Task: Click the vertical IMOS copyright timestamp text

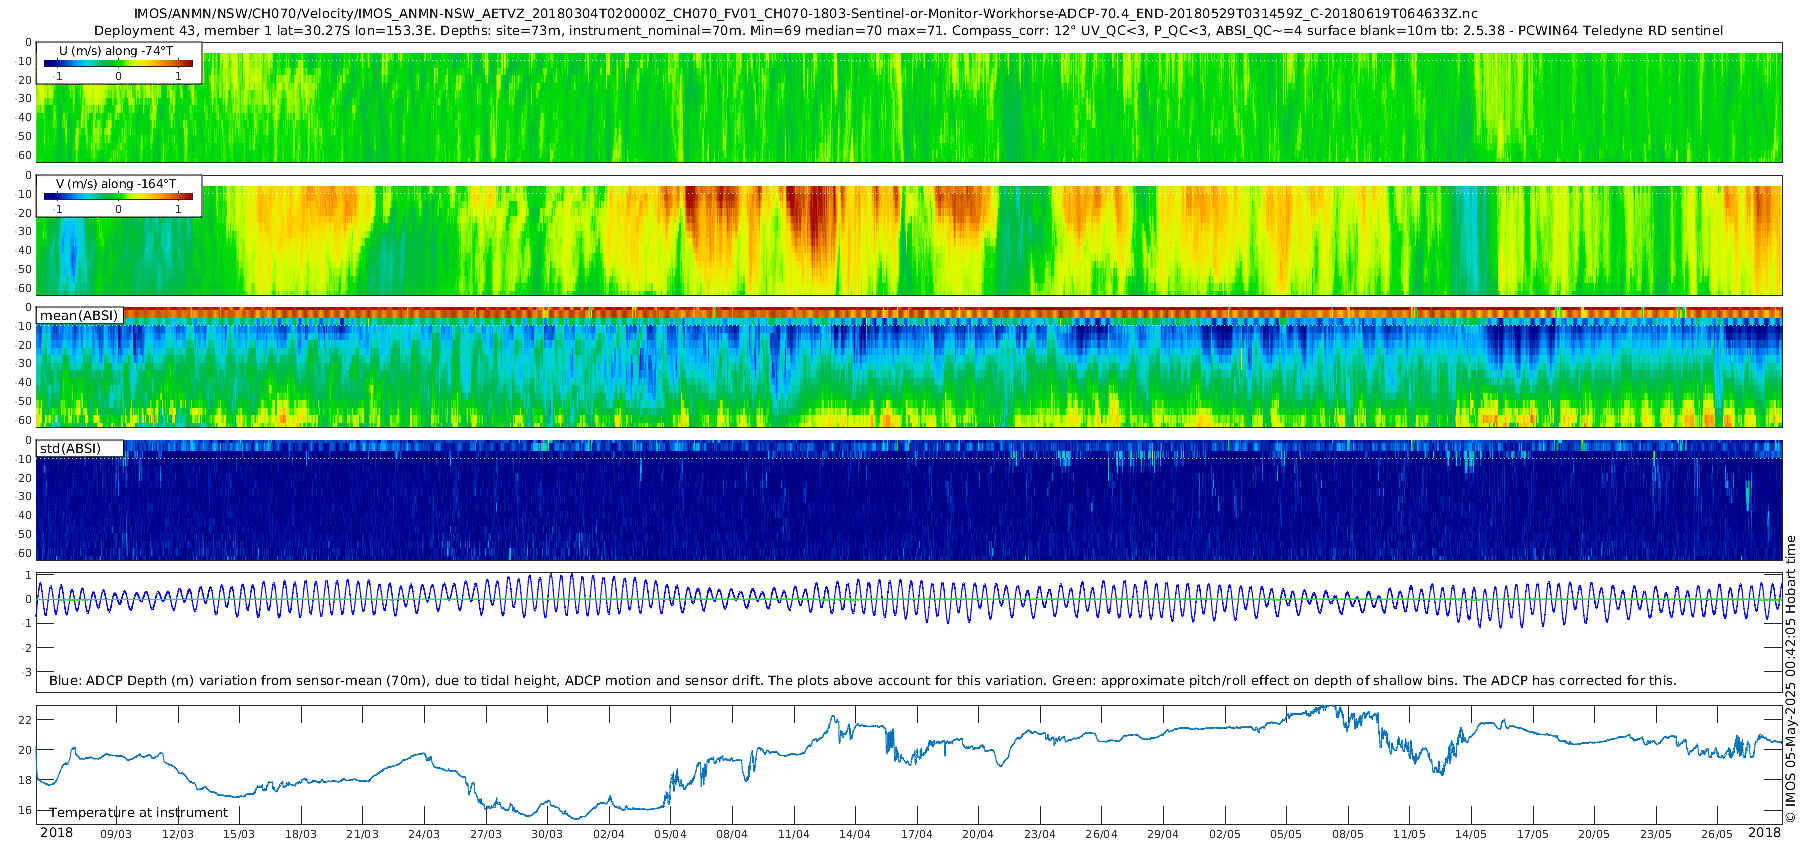Action: [1791, 680]
